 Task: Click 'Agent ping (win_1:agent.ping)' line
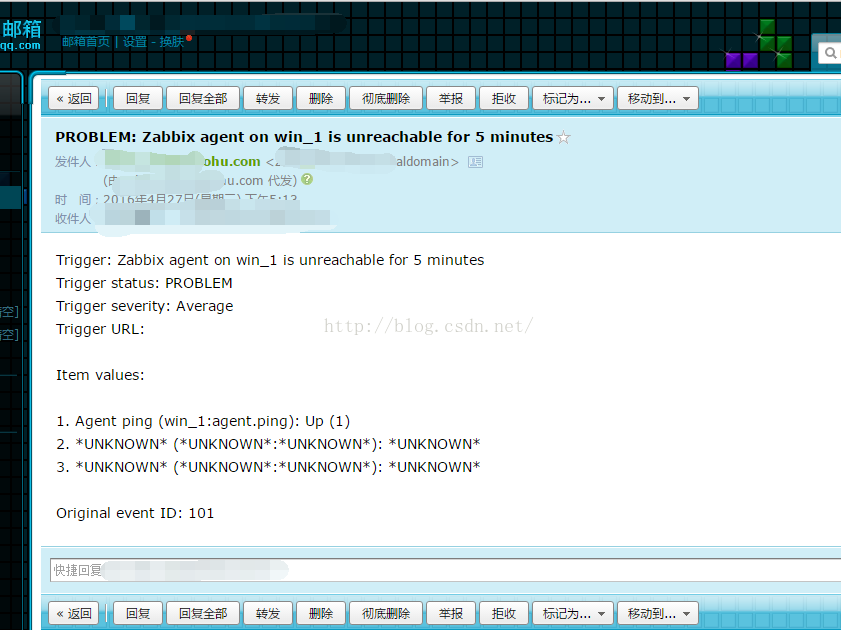pyautogui.click(x=203, y=421)
